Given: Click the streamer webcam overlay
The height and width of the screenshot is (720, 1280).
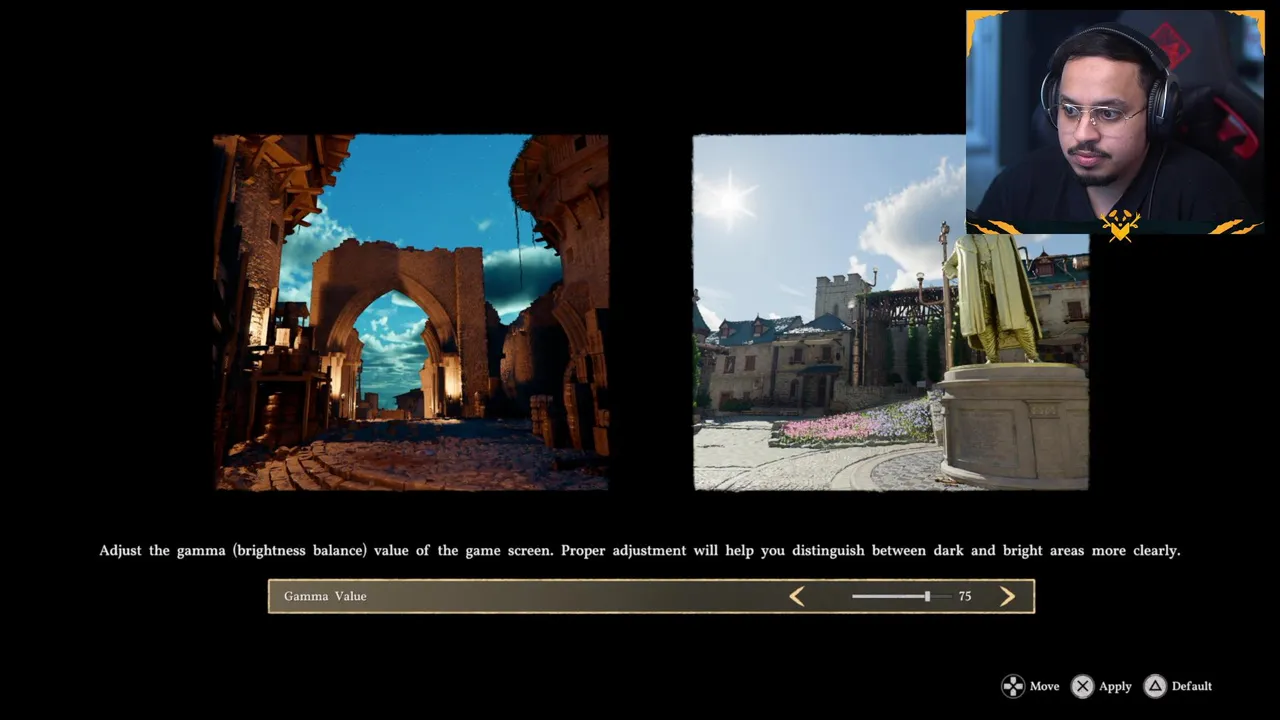Looking at the screenshot, I should click(x=1115, y=122).
